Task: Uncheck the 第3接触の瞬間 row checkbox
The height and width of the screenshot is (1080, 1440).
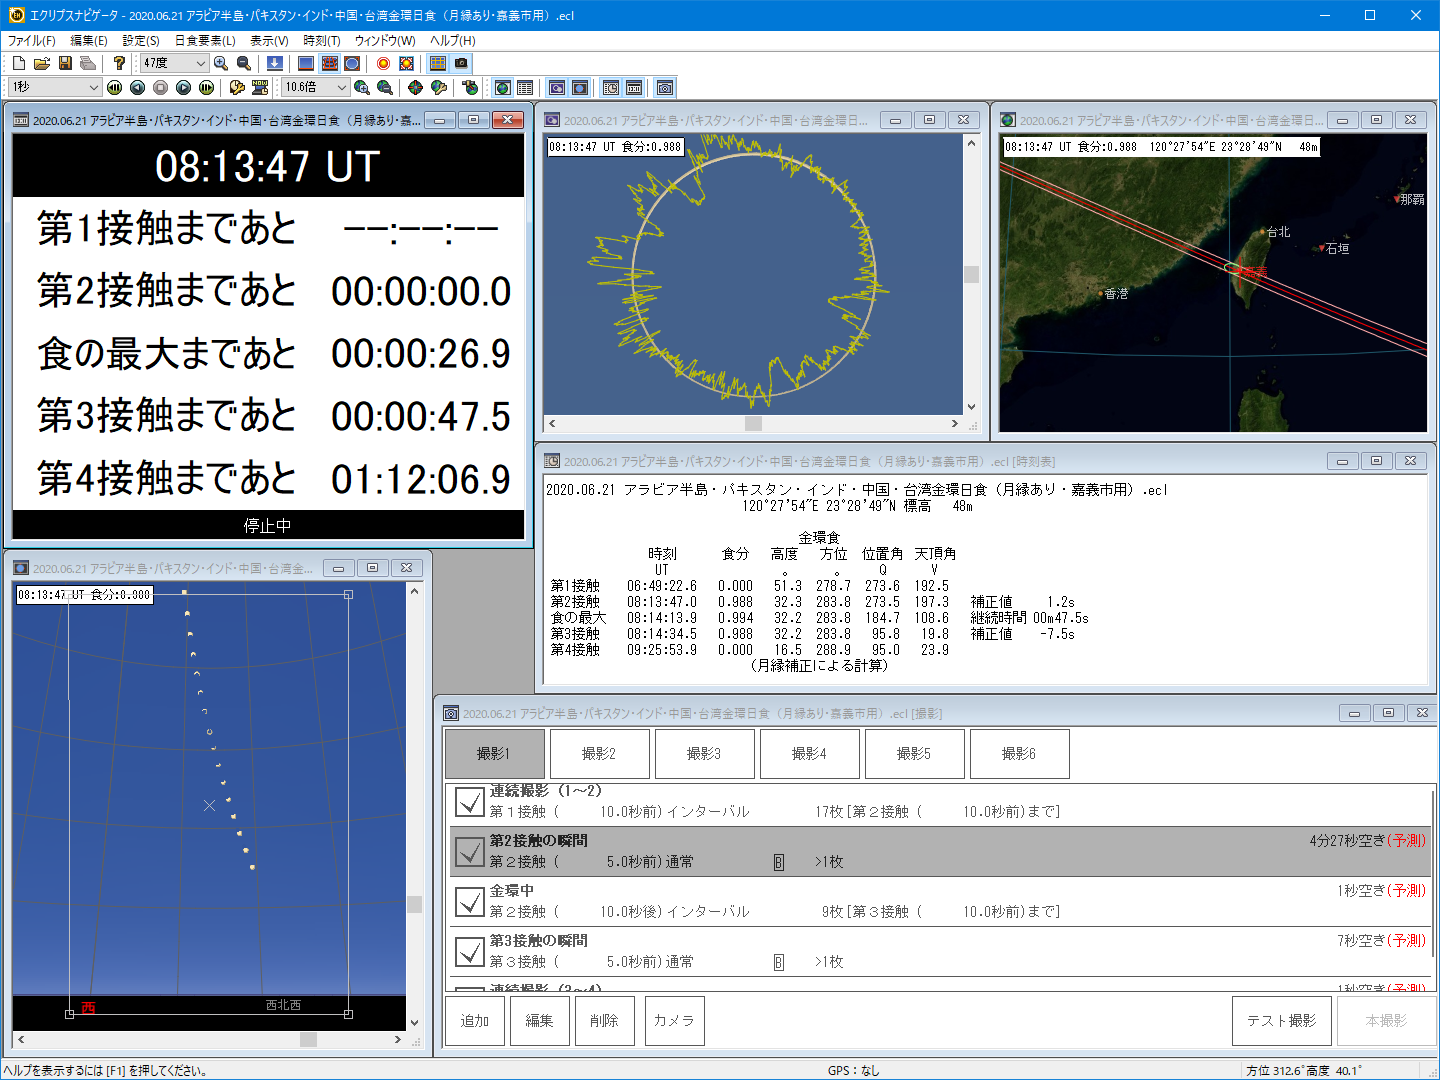Action: coord(470,952)
